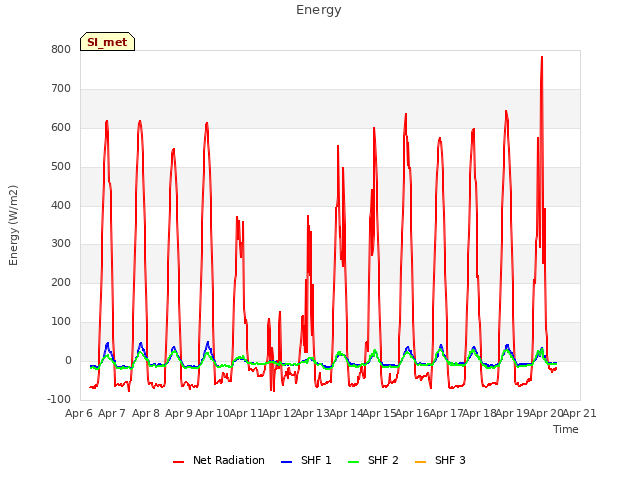
Task: Click the '0' y-axis tick label
Action: pos(68,361)
